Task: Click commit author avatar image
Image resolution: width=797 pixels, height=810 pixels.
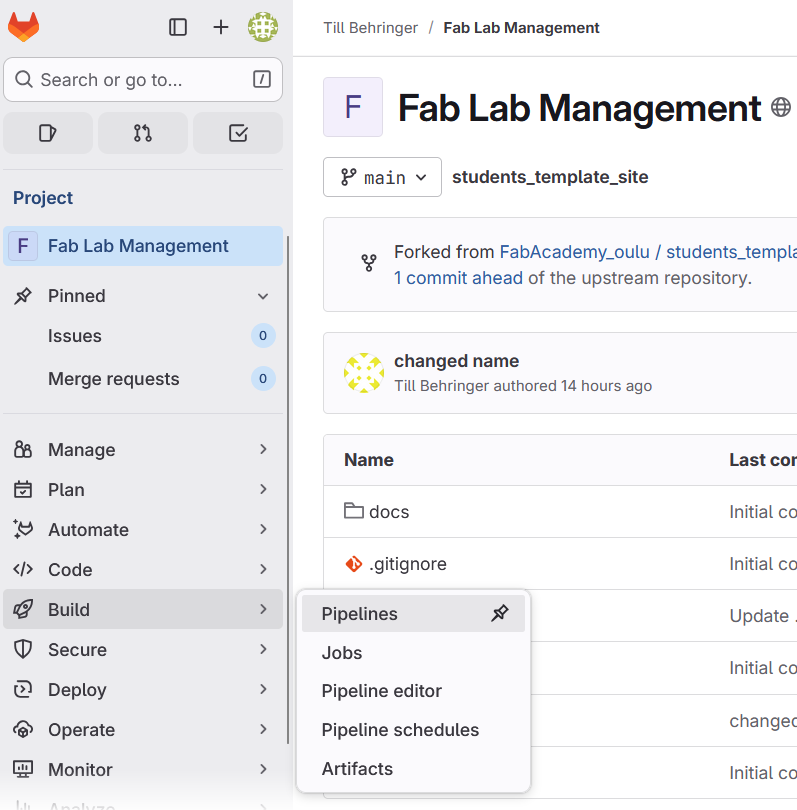Action: coord(364,373)
